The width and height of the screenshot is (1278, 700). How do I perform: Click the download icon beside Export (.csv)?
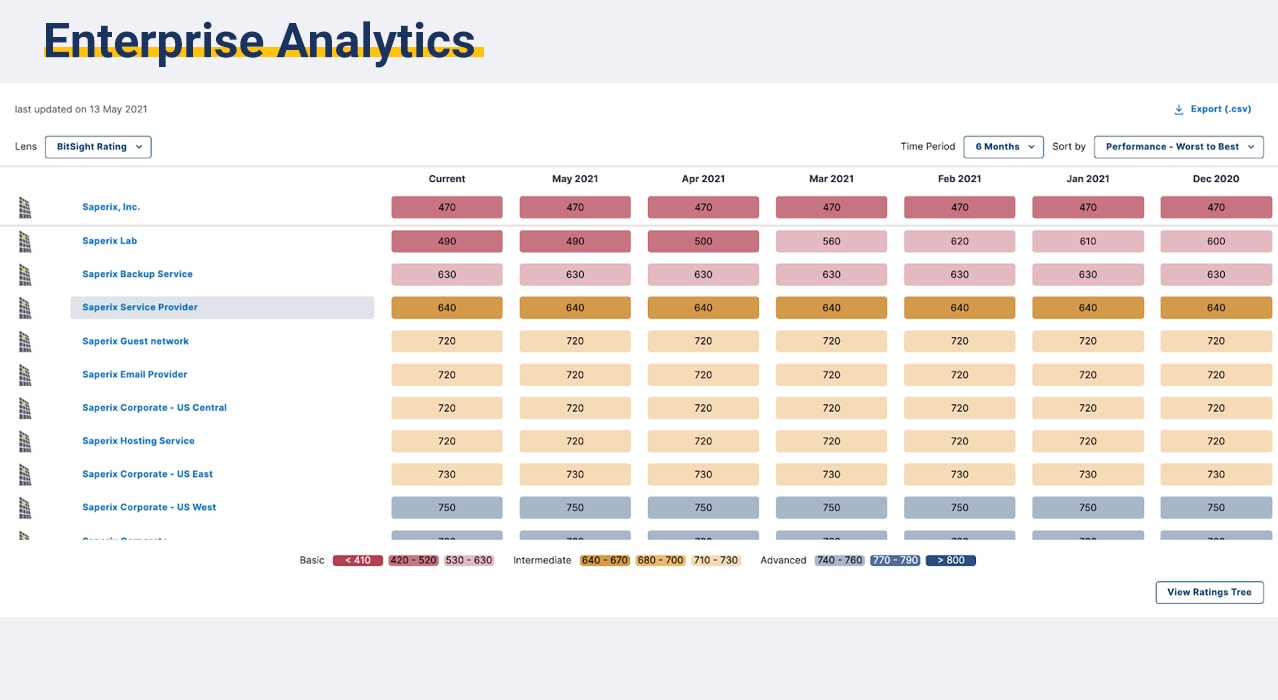pos(1179,109)
